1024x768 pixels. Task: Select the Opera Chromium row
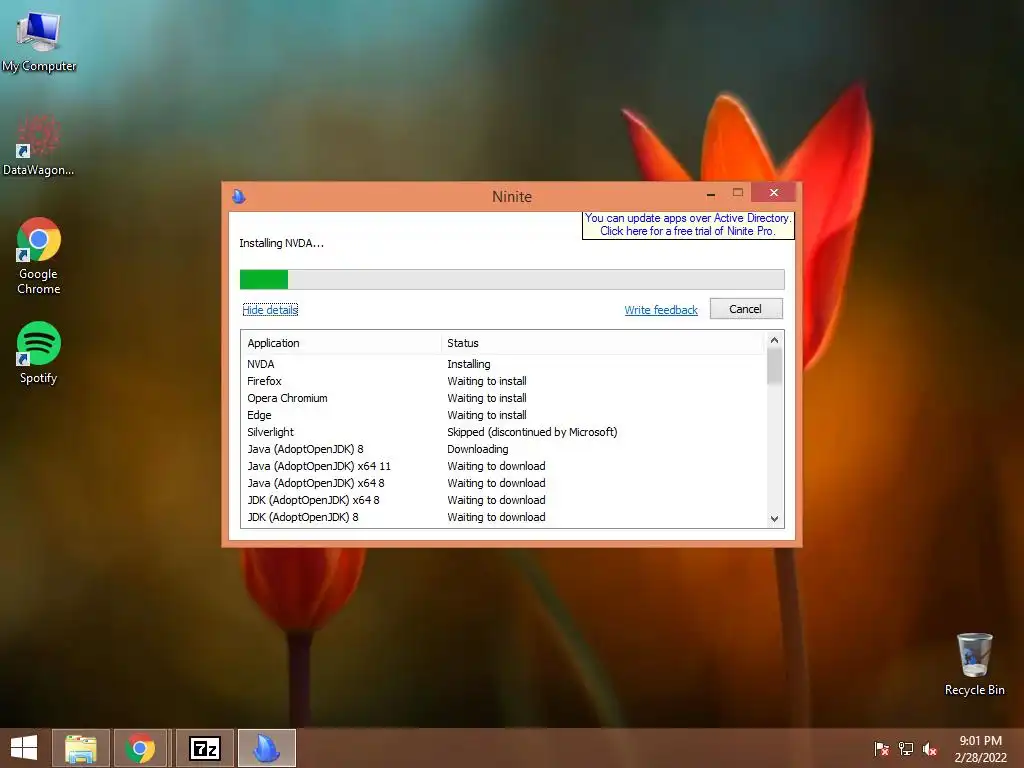tap(503, 398)
